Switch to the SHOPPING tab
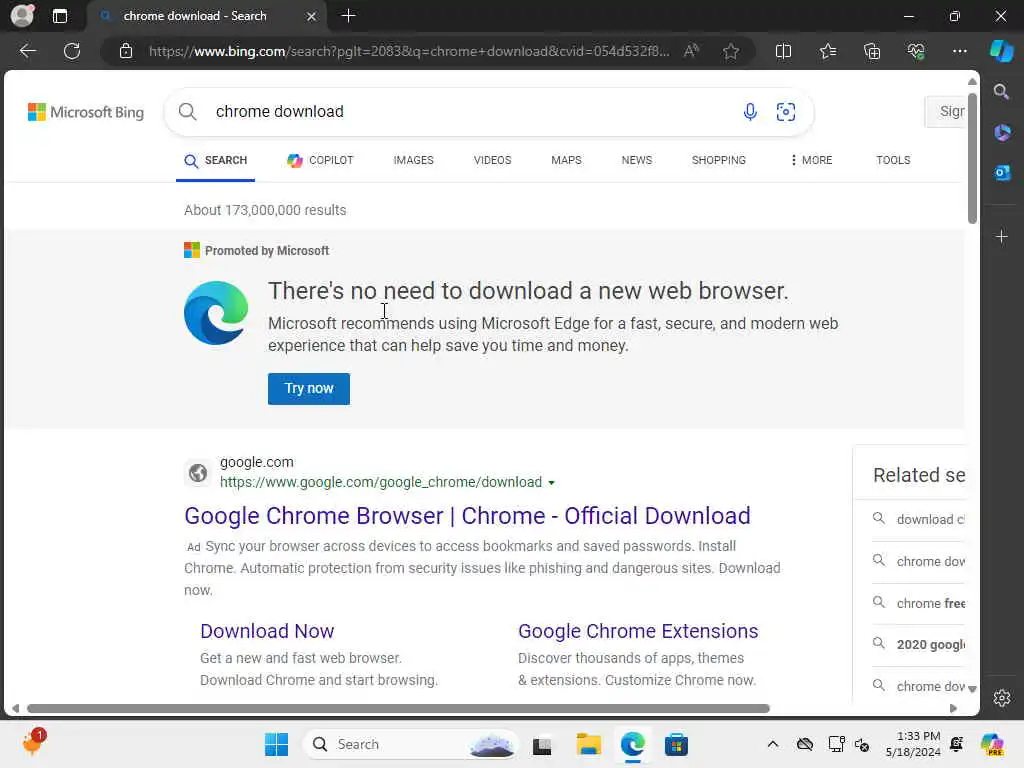 click(718, 161)
